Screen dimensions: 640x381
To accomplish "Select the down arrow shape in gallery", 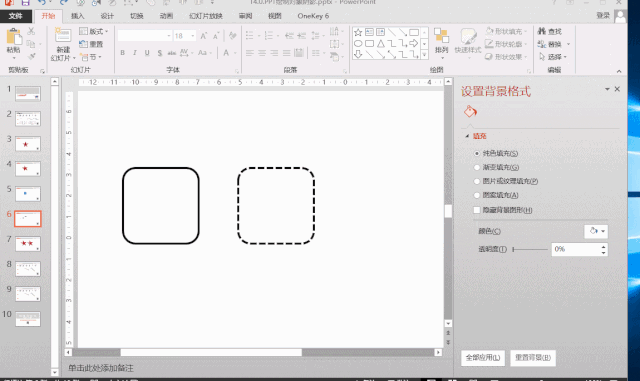I will [358, 54].
